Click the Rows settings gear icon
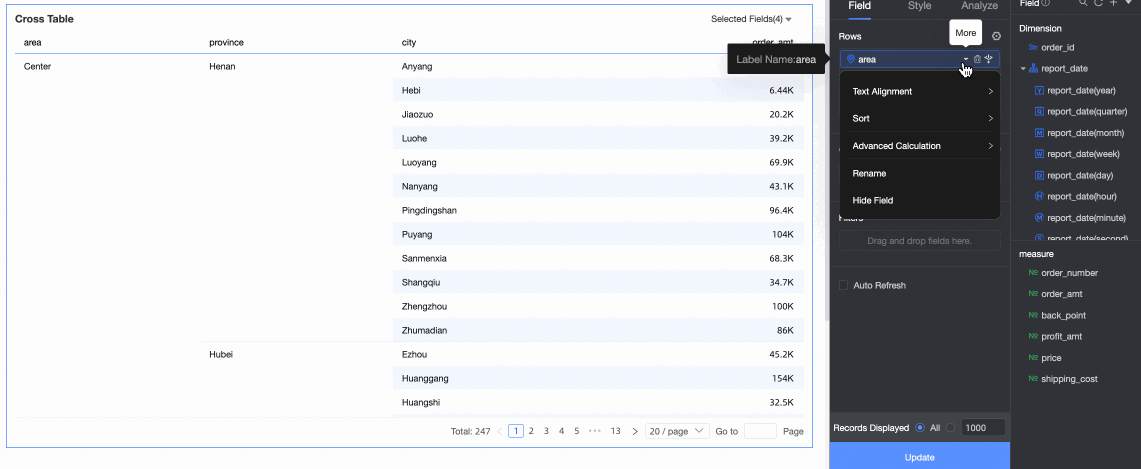Viewport: 1141px width, 469px height. pos(996,36)
